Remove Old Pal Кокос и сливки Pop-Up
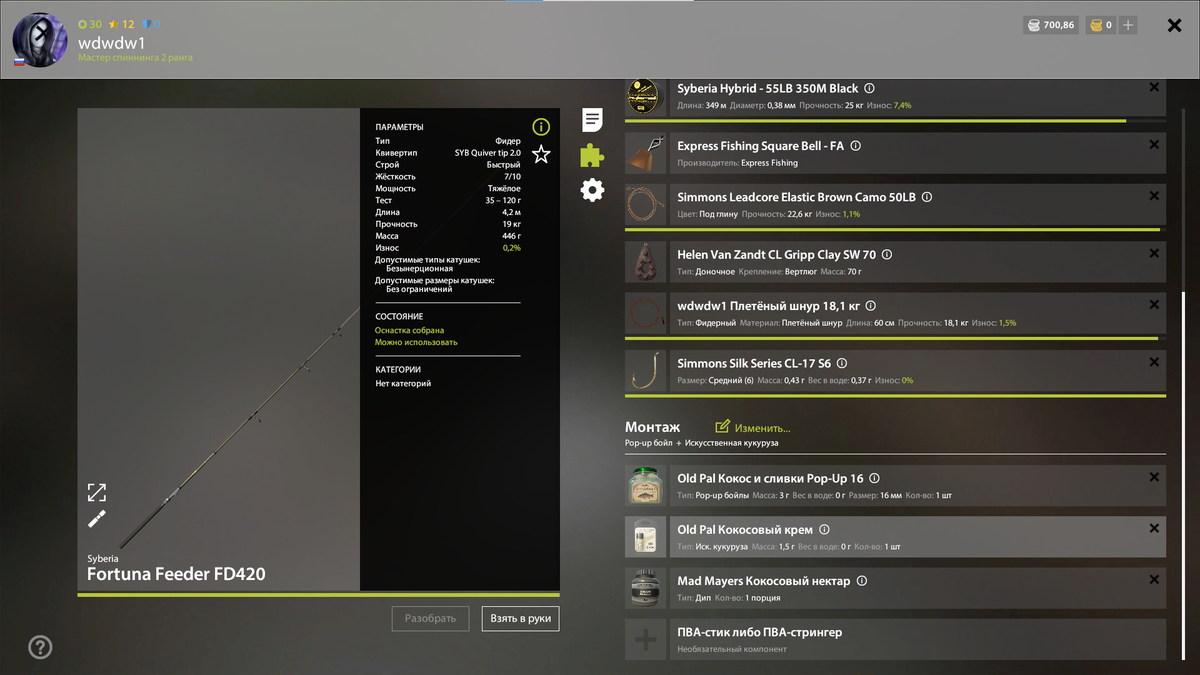The height and width of the screenshot is (675, 1200). point(1154,477)
